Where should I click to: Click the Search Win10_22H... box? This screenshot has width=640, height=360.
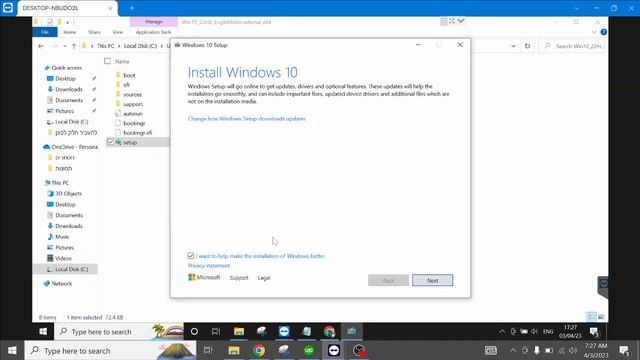[573, 46]
